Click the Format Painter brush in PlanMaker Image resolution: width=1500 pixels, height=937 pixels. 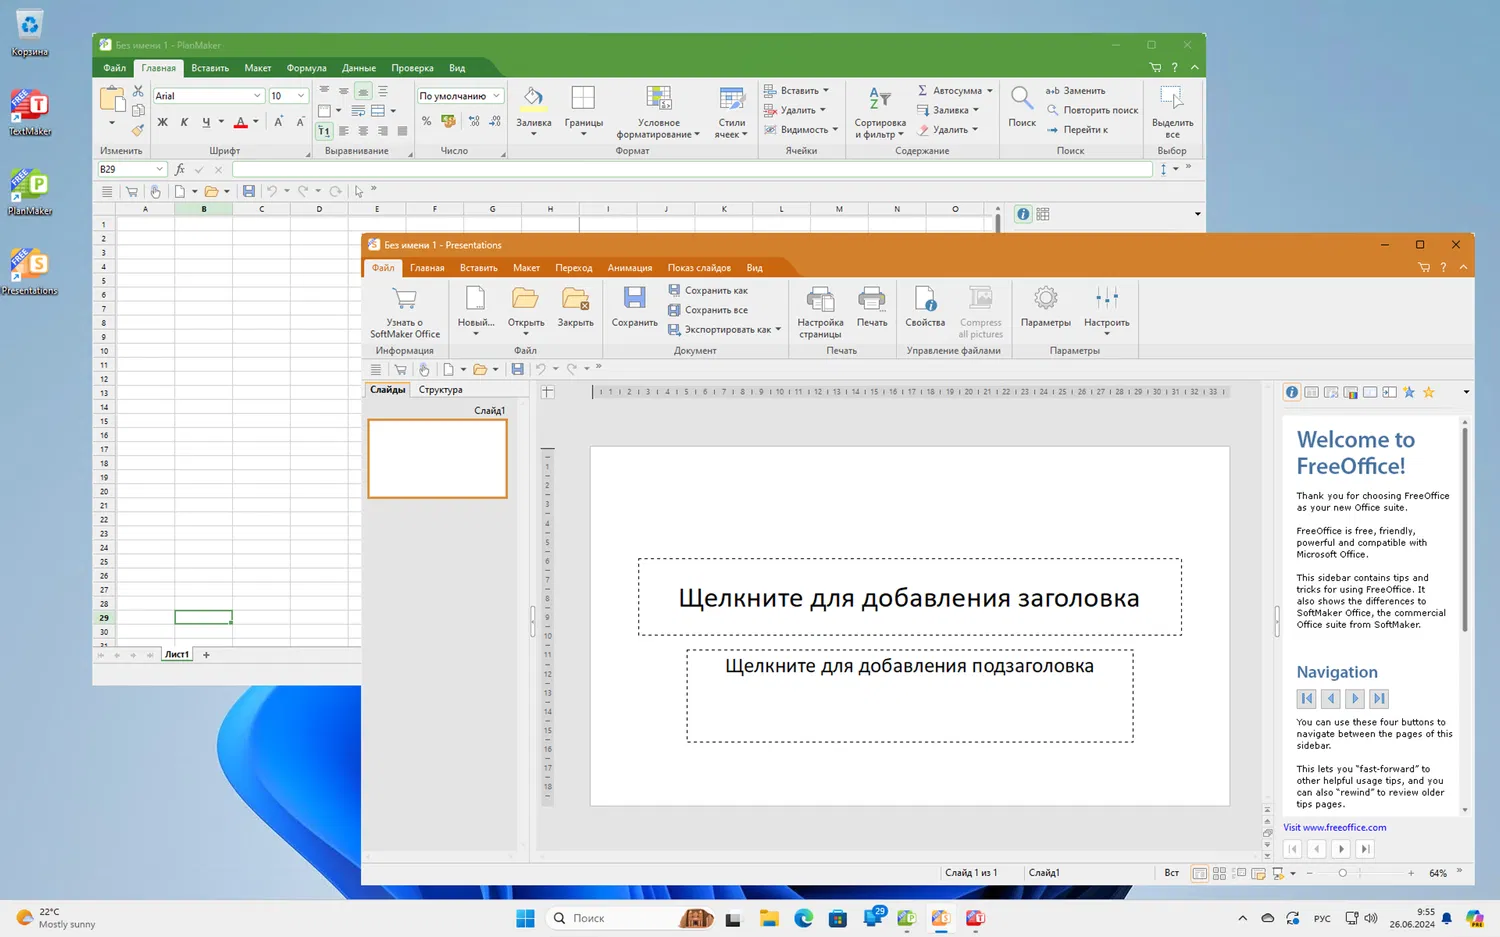138,130
